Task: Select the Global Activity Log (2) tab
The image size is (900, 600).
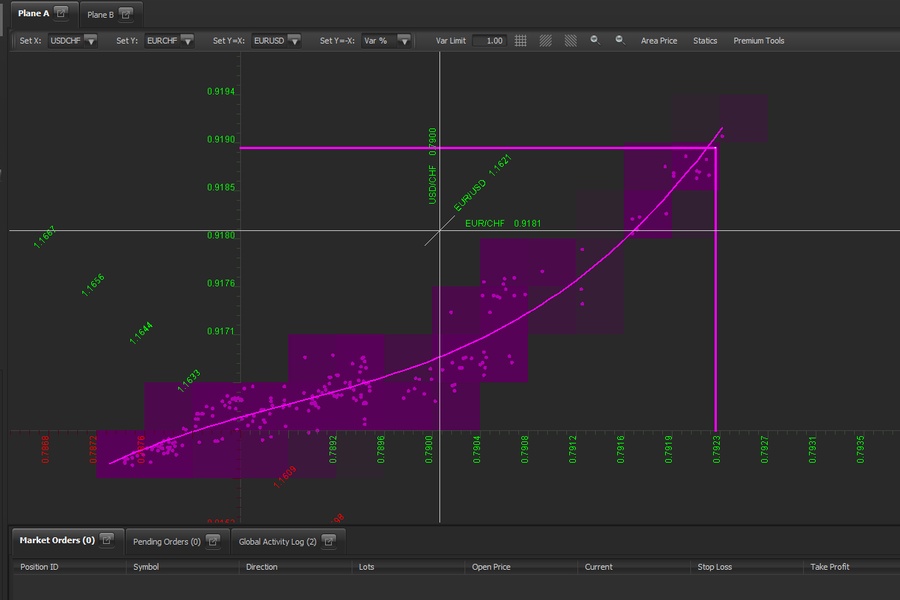Action: pyautogui.click(x=277, y=542)
